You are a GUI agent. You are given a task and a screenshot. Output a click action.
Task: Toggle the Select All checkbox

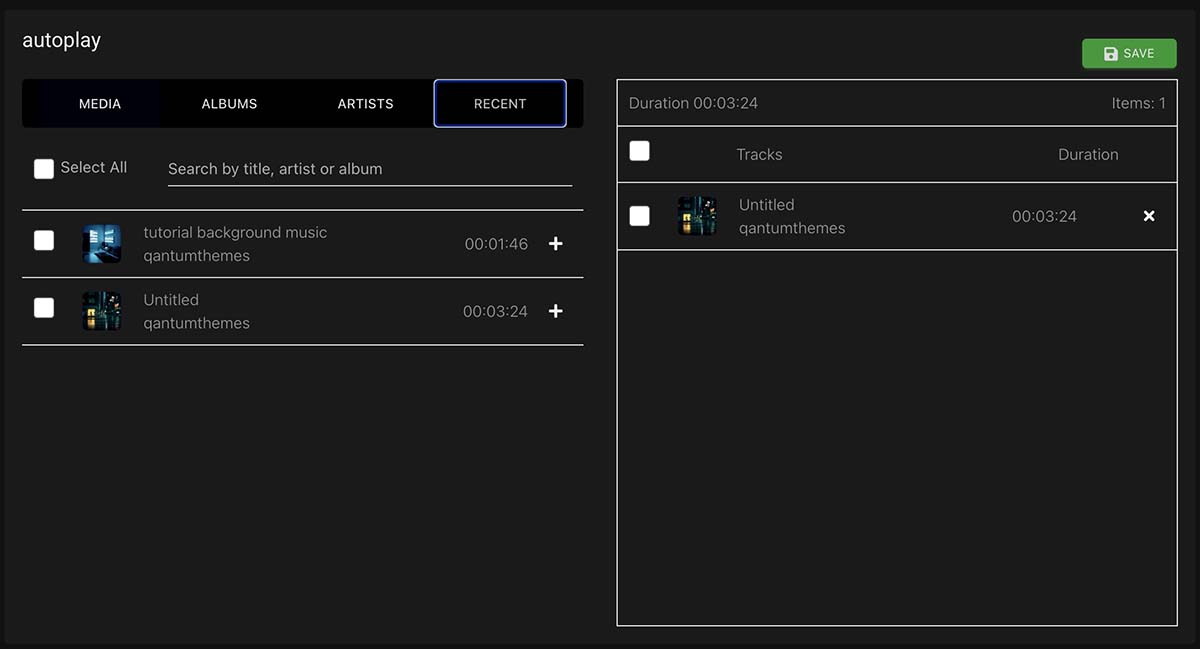click(x=44, y=169)
